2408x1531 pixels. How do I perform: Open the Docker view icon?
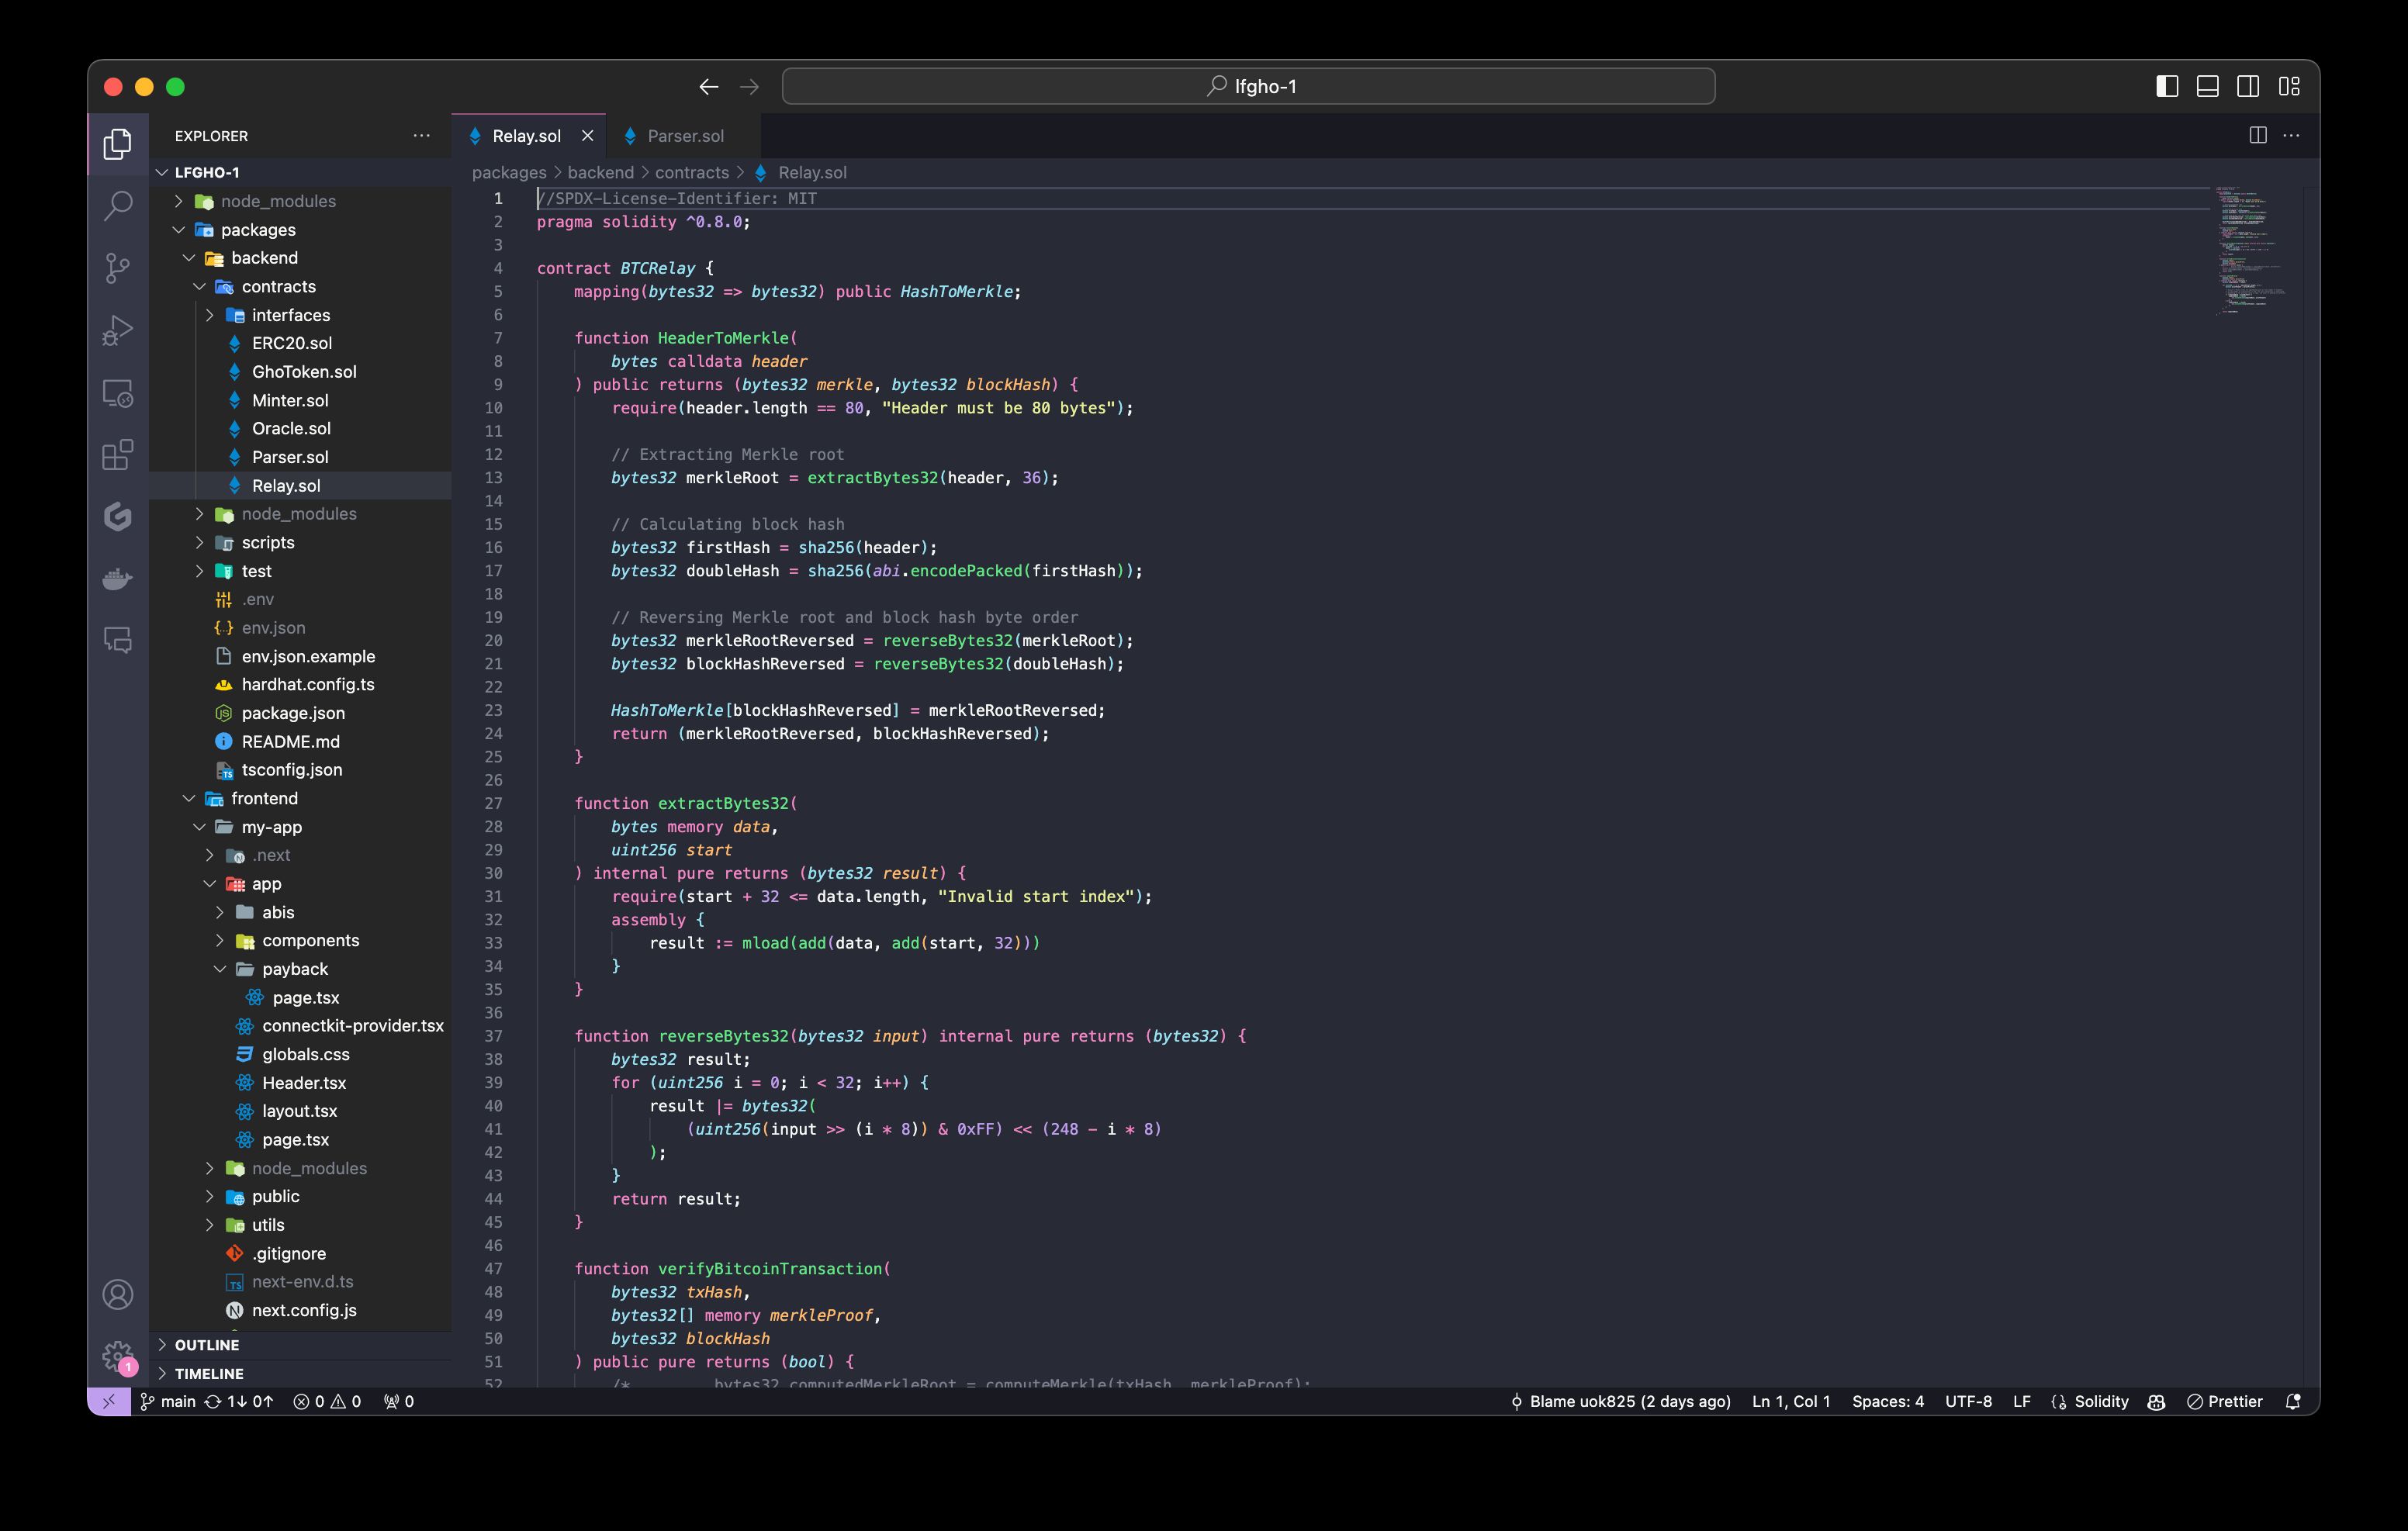118,579
